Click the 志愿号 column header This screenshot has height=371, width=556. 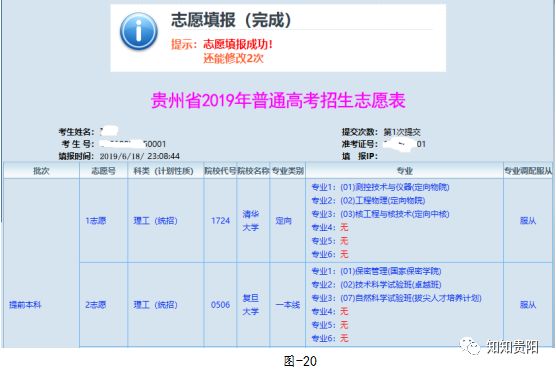(103, 171)
